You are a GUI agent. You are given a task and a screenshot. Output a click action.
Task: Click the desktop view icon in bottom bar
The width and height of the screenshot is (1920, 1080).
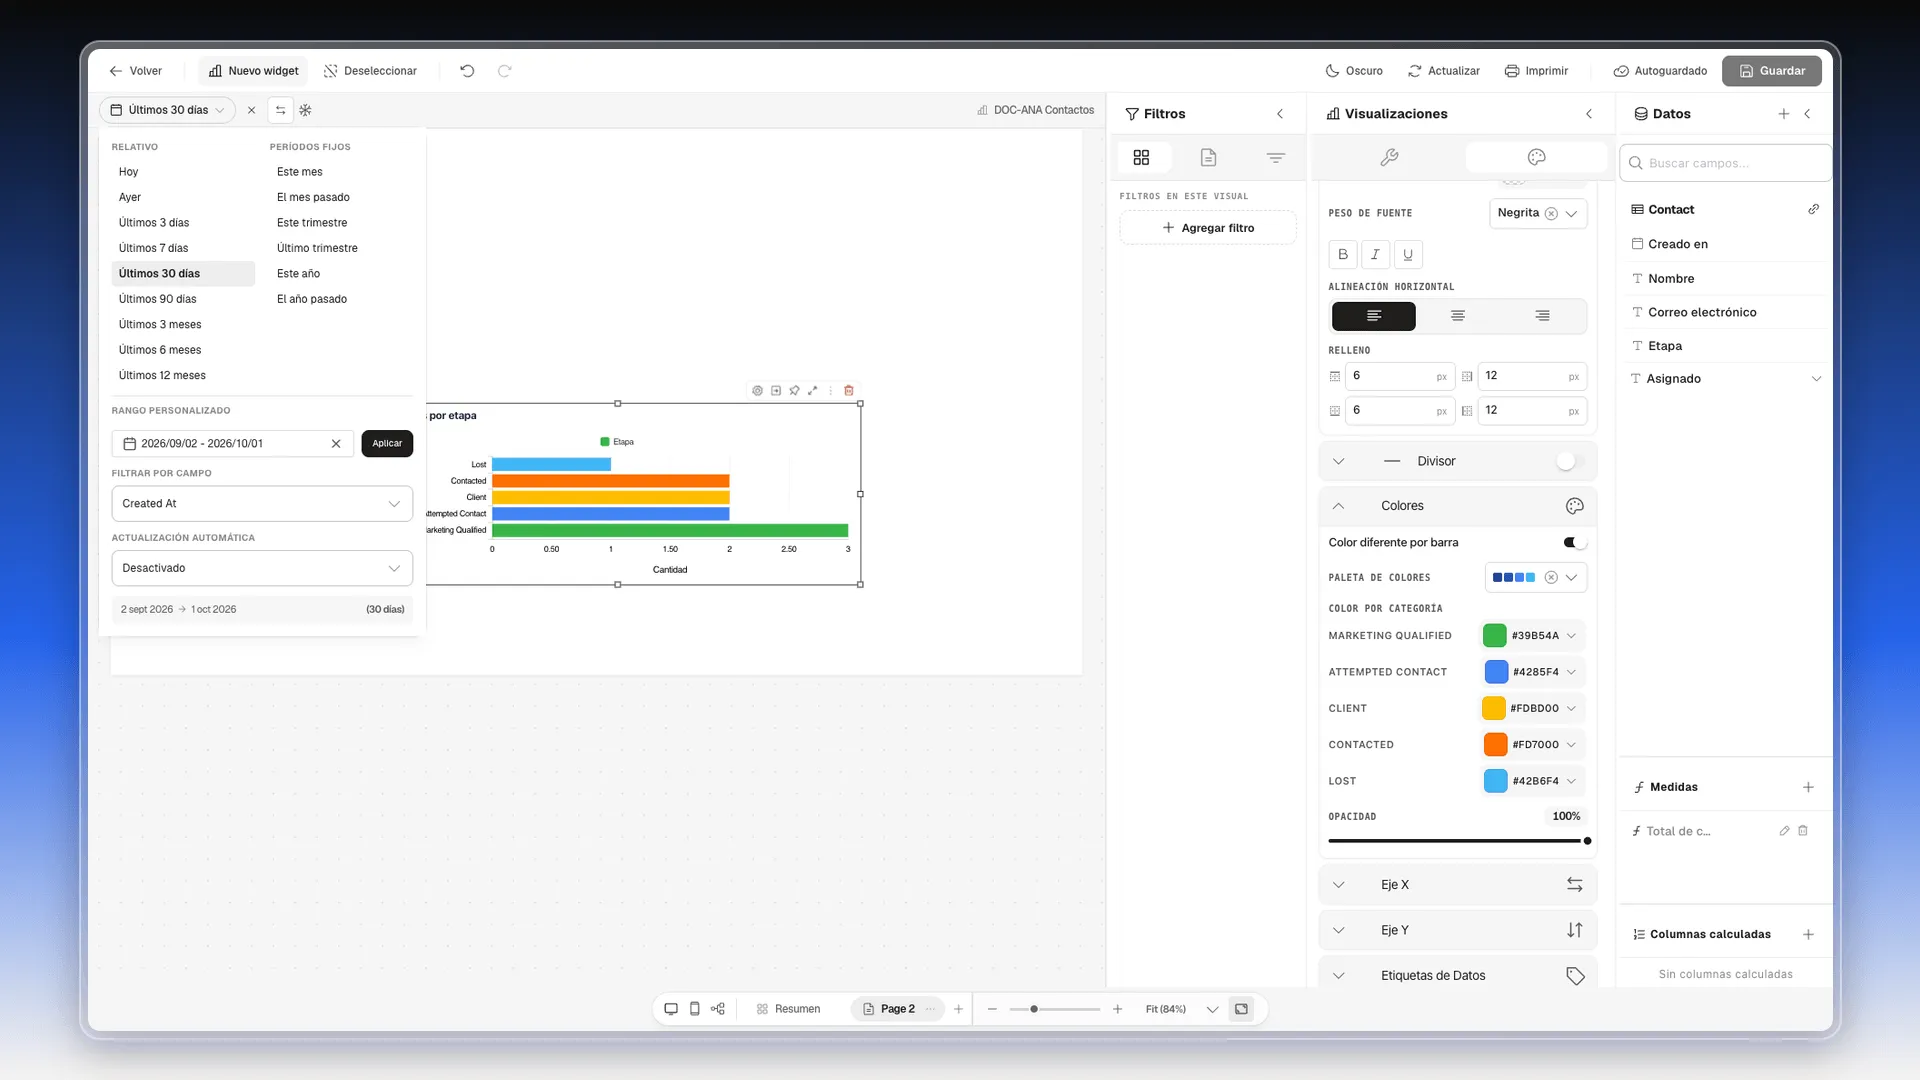click(x=671, y=1009)
